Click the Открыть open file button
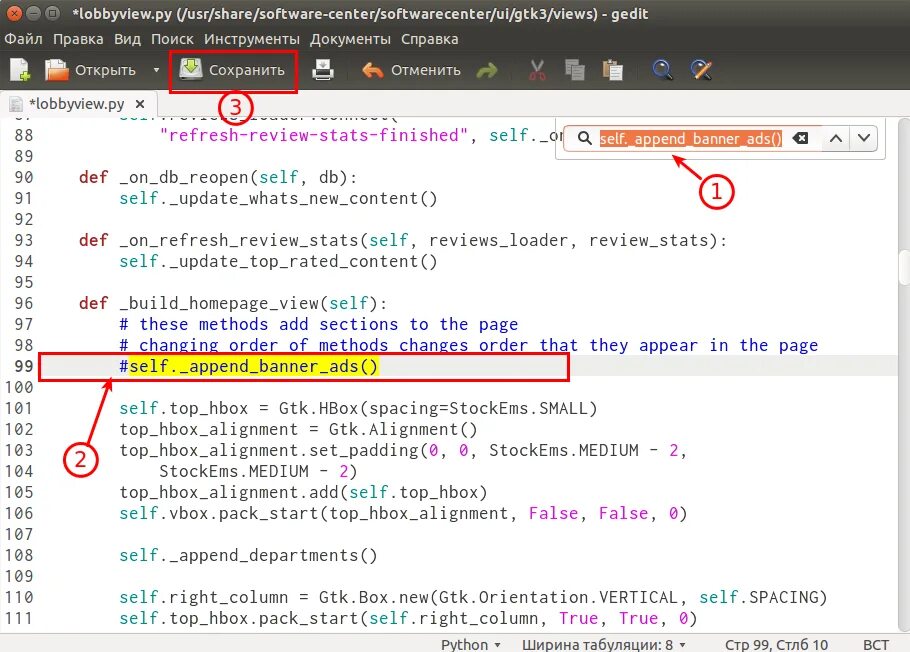The width and height of the screenshot is (910, 652). [91, 70]
